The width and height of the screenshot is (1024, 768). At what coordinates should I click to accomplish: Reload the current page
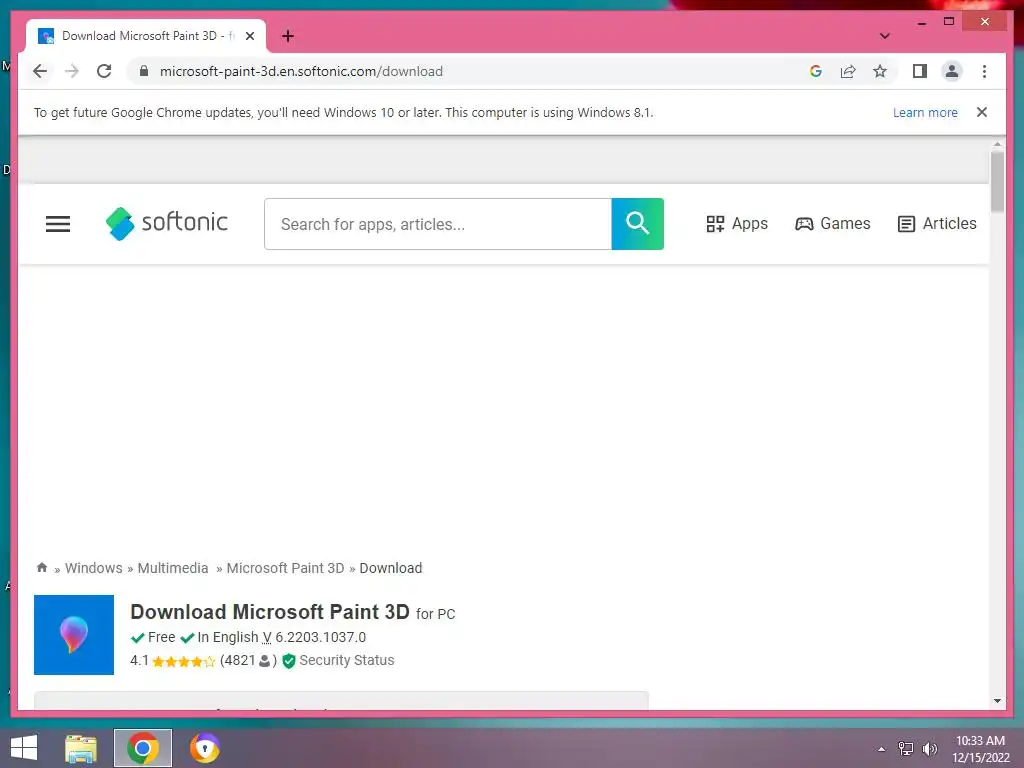pyautogui.click(x=104, y=71)
